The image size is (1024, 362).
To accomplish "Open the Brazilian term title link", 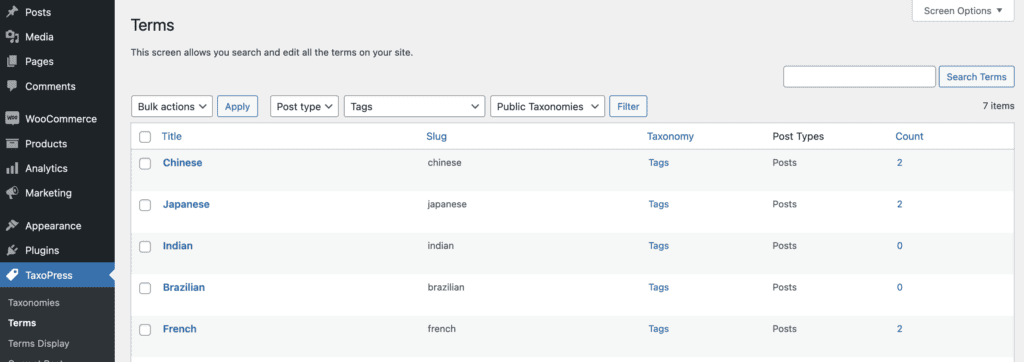I will [184, 288].
